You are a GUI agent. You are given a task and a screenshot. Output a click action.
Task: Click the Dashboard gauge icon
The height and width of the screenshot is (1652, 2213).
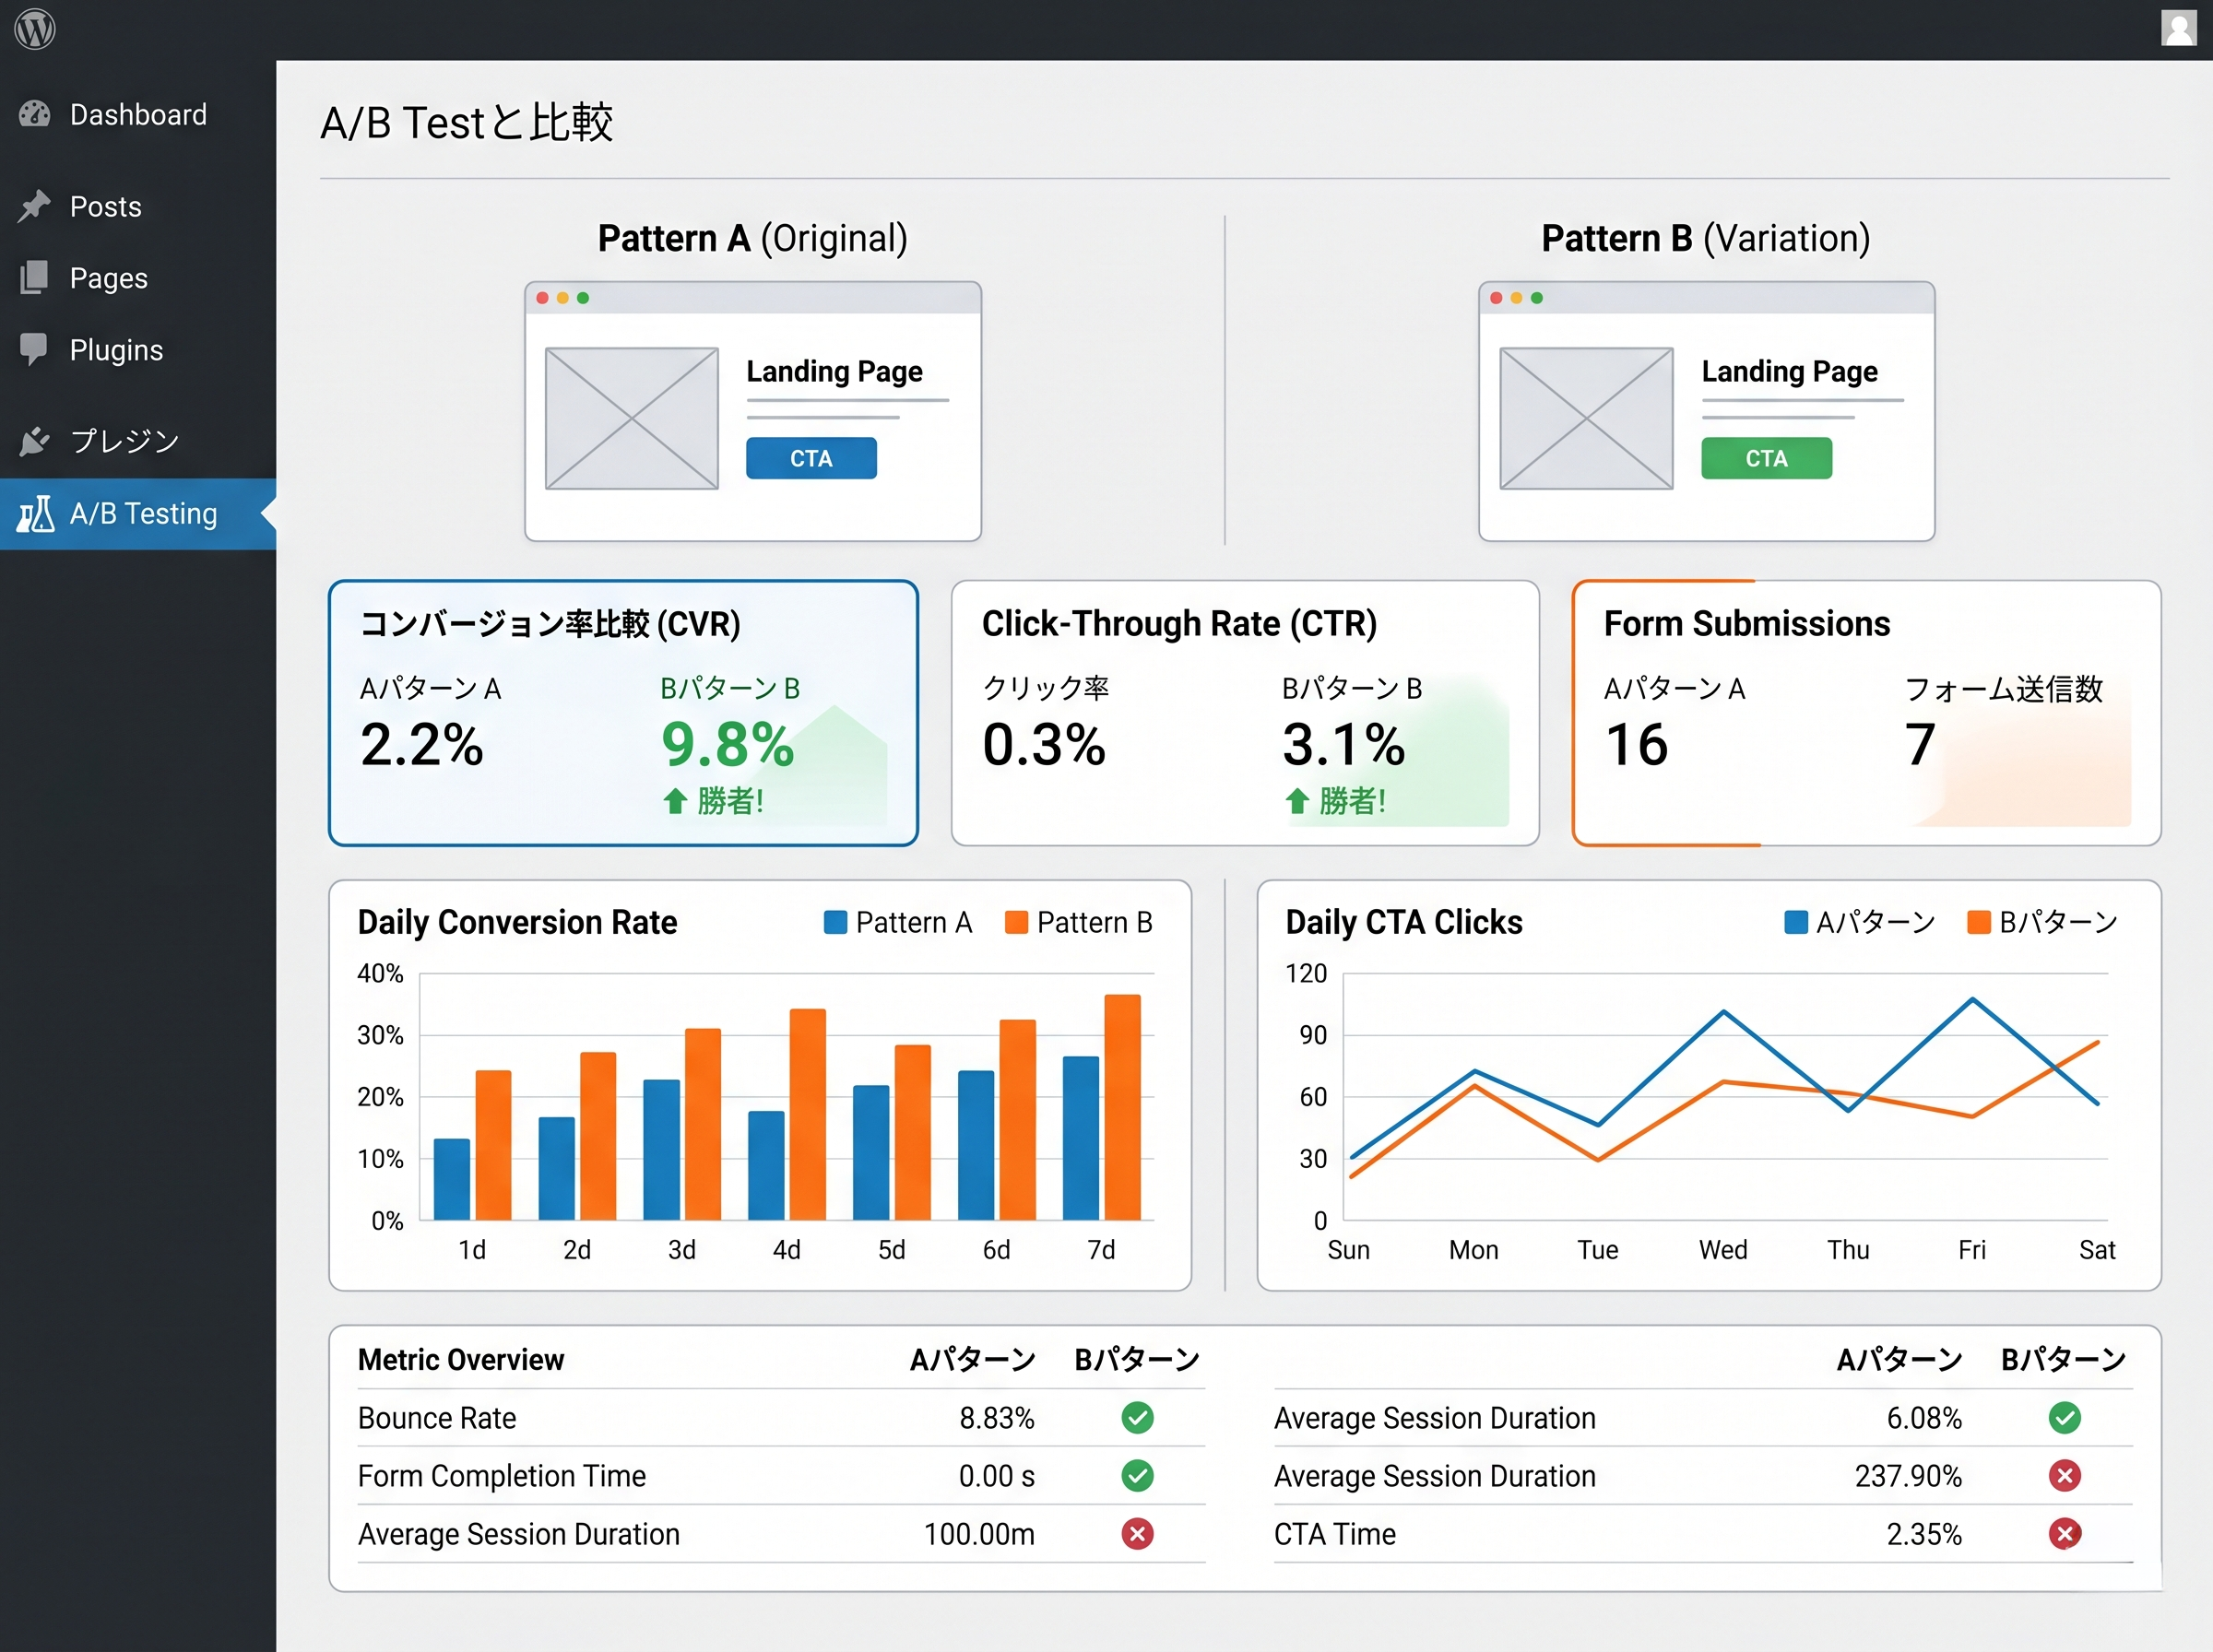pyautogui.click(x=35, y=114)
